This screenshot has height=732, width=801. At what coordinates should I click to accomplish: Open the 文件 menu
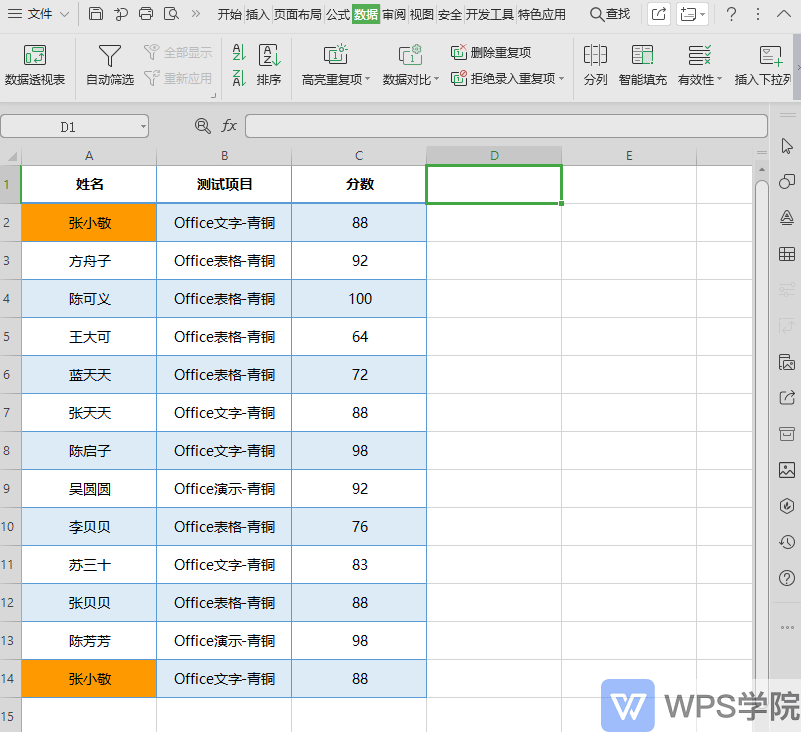click(40, 14)
